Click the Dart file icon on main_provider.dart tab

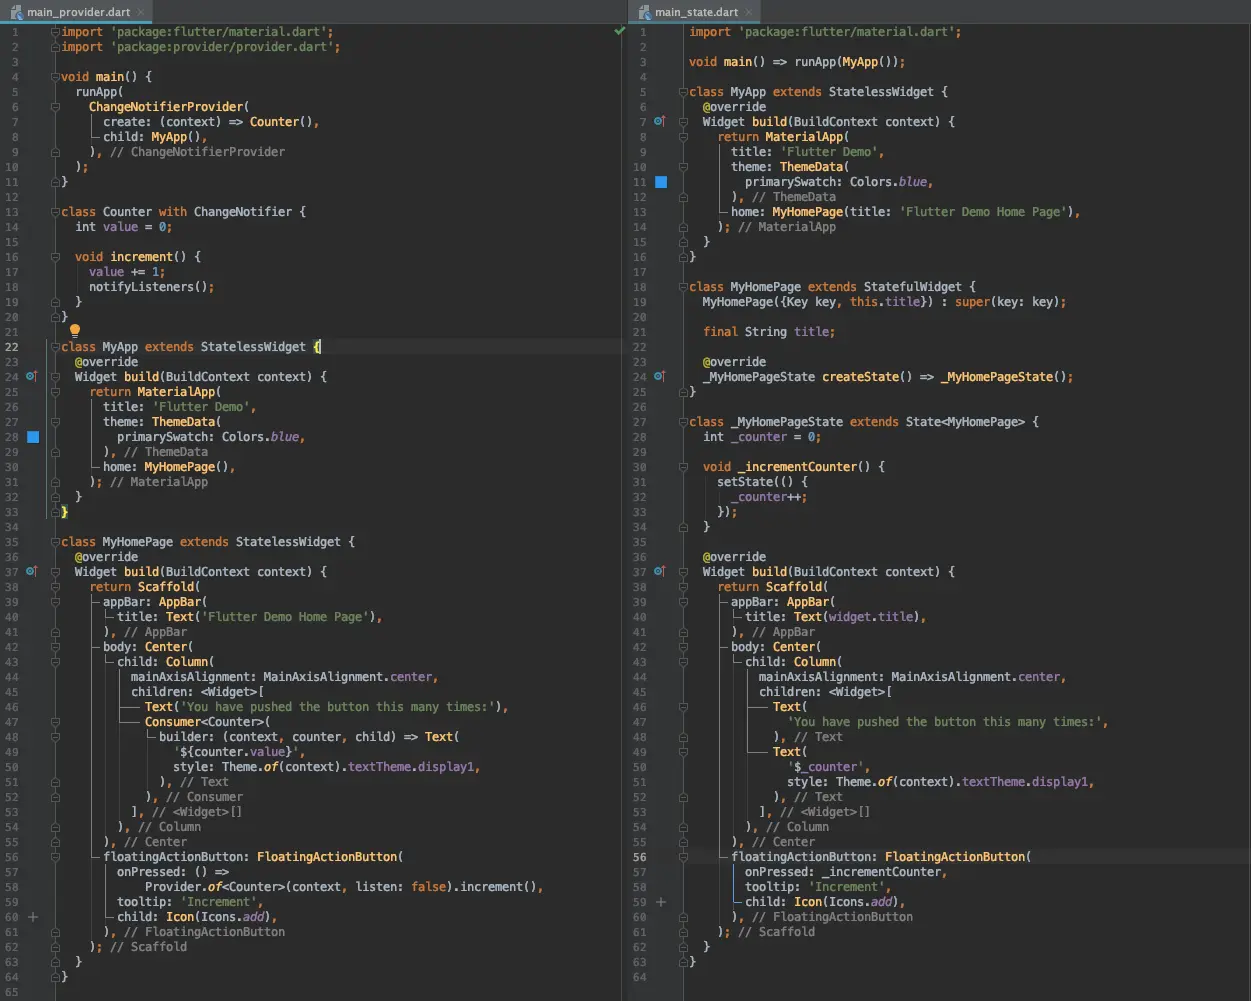tap(17, 12)
